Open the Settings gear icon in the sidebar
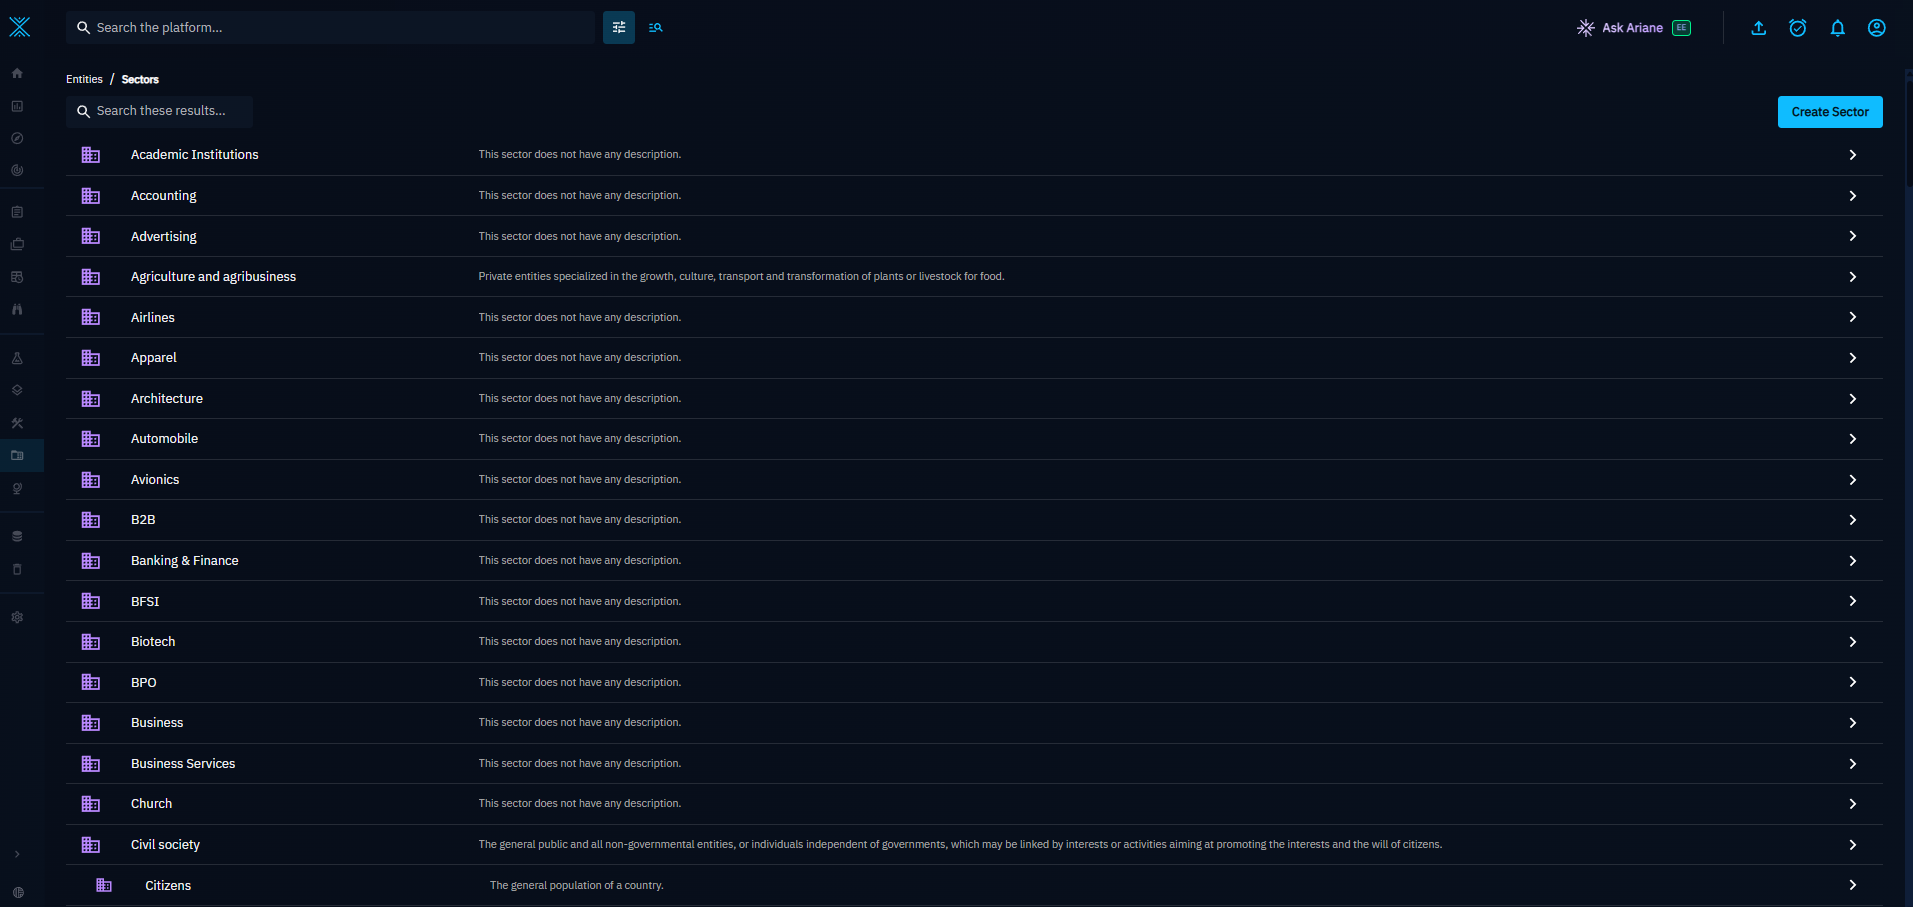Screen dimensions: 1913x907 [17, 617]
